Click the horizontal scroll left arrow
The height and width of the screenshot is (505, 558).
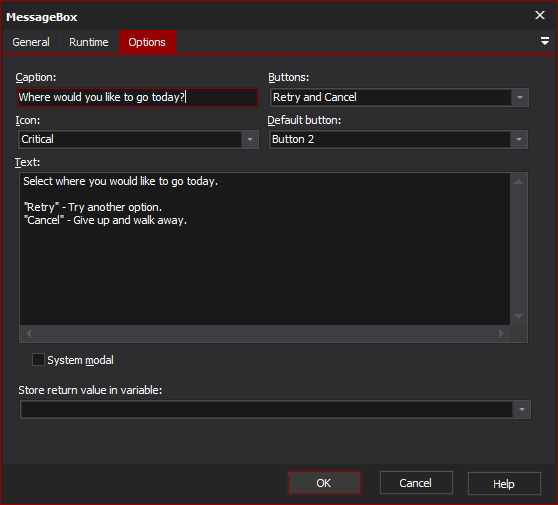[29, 333]
